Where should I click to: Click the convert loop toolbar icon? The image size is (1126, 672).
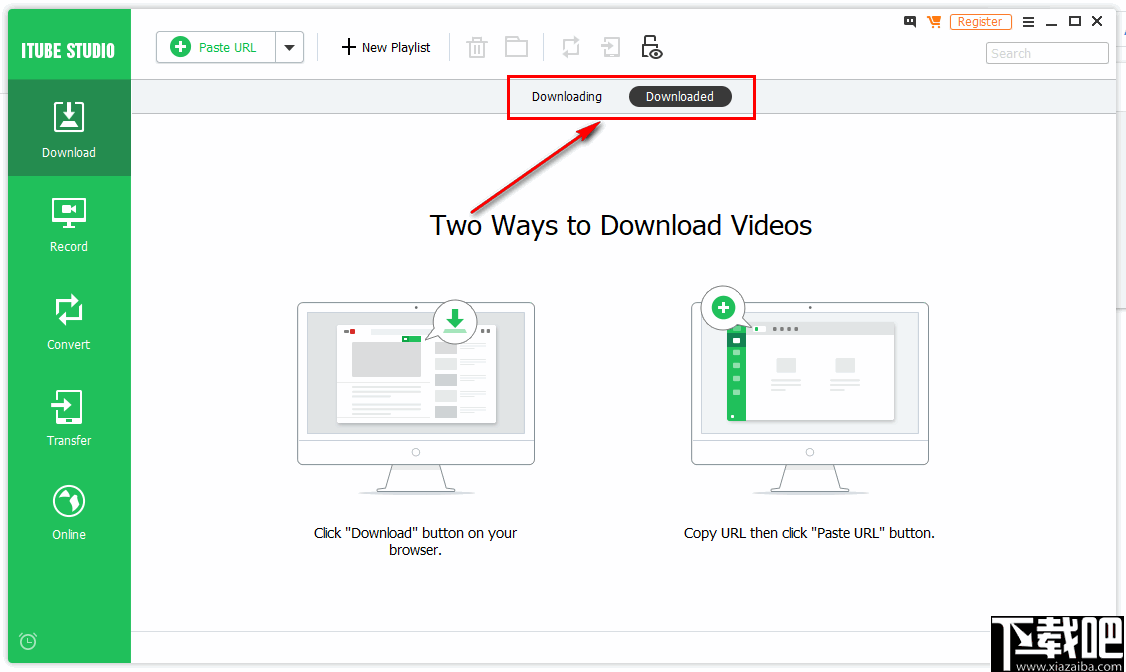[x=570, y=46]
